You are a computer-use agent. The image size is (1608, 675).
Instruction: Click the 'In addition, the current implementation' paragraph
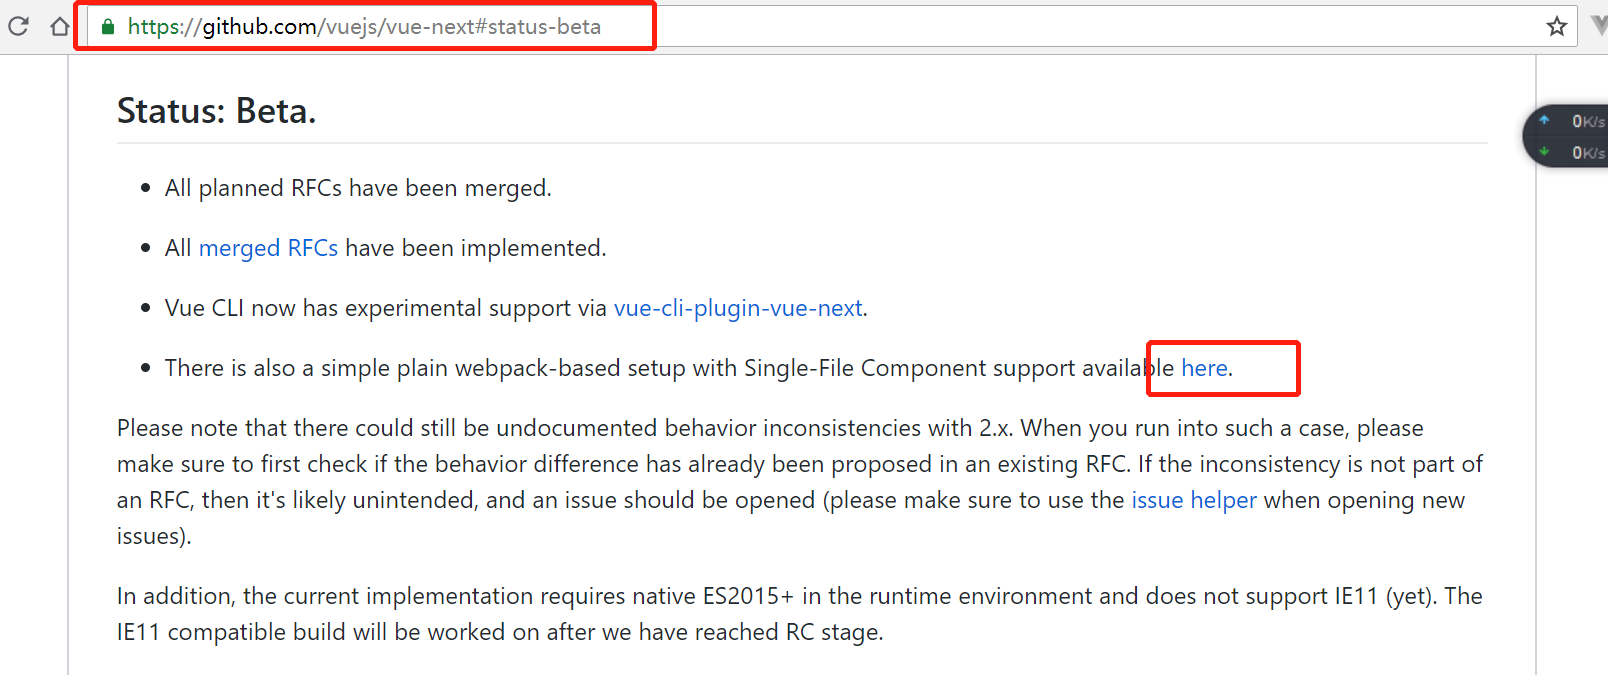[x=800, y=614]
